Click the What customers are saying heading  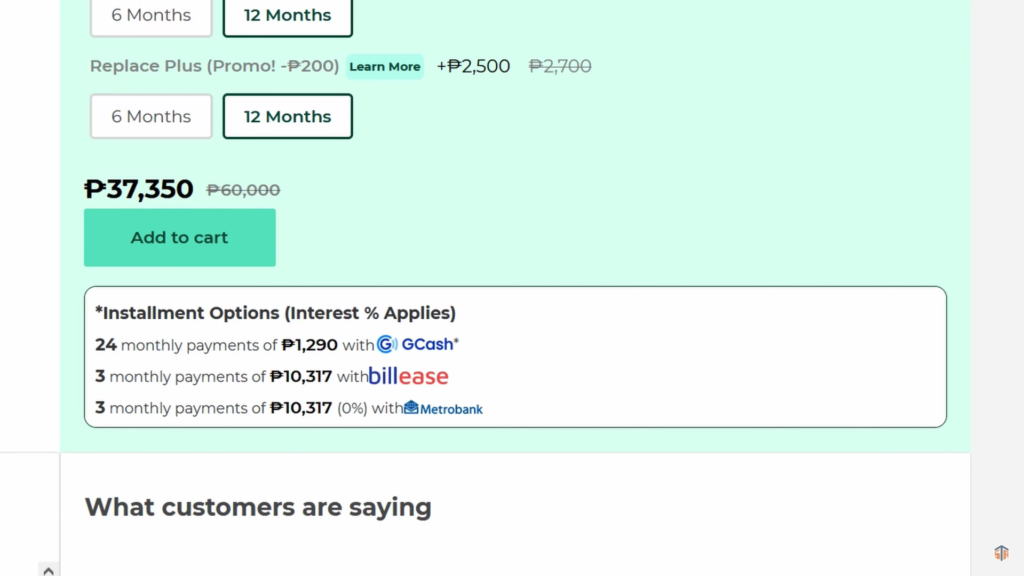pos(258,507)
